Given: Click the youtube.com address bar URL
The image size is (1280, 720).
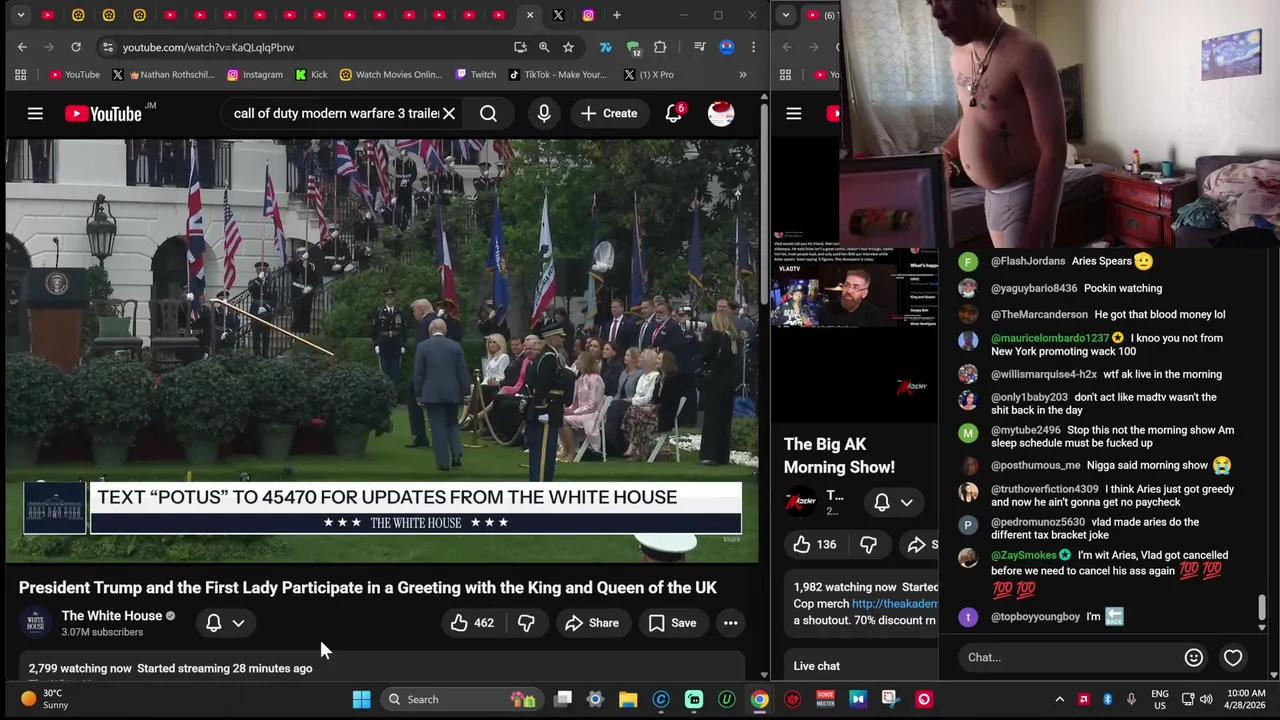Looking at the screenshot, I should pos(208,47).
